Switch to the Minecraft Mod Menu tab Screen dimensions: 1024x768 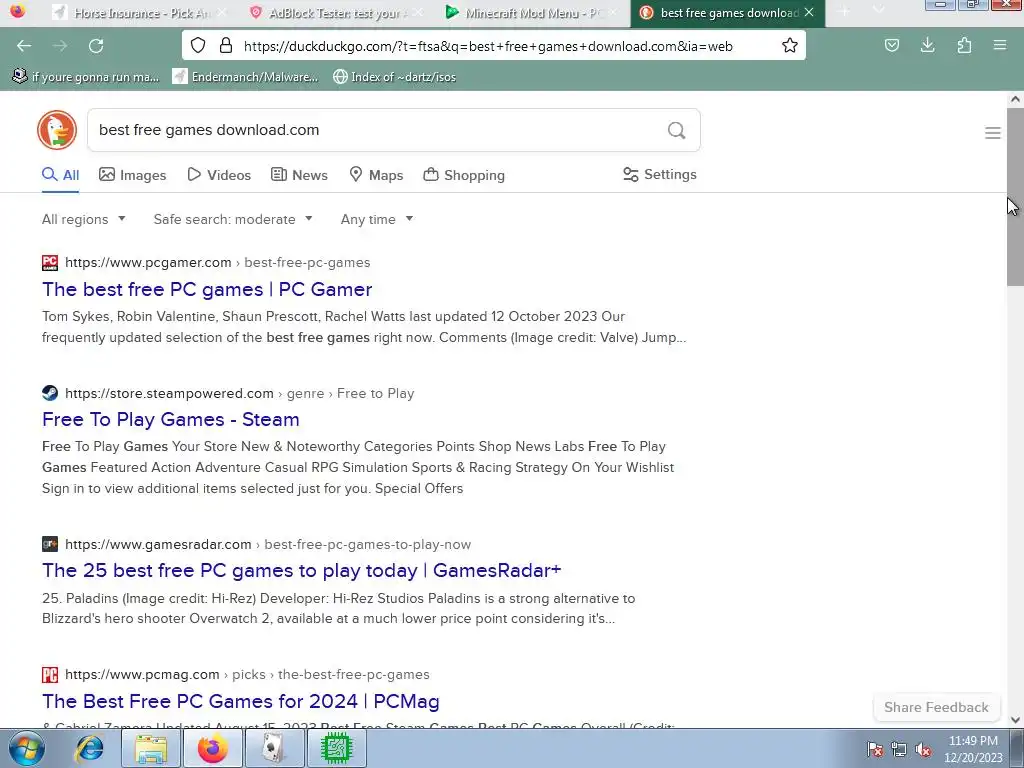click(x=532, y=12)
